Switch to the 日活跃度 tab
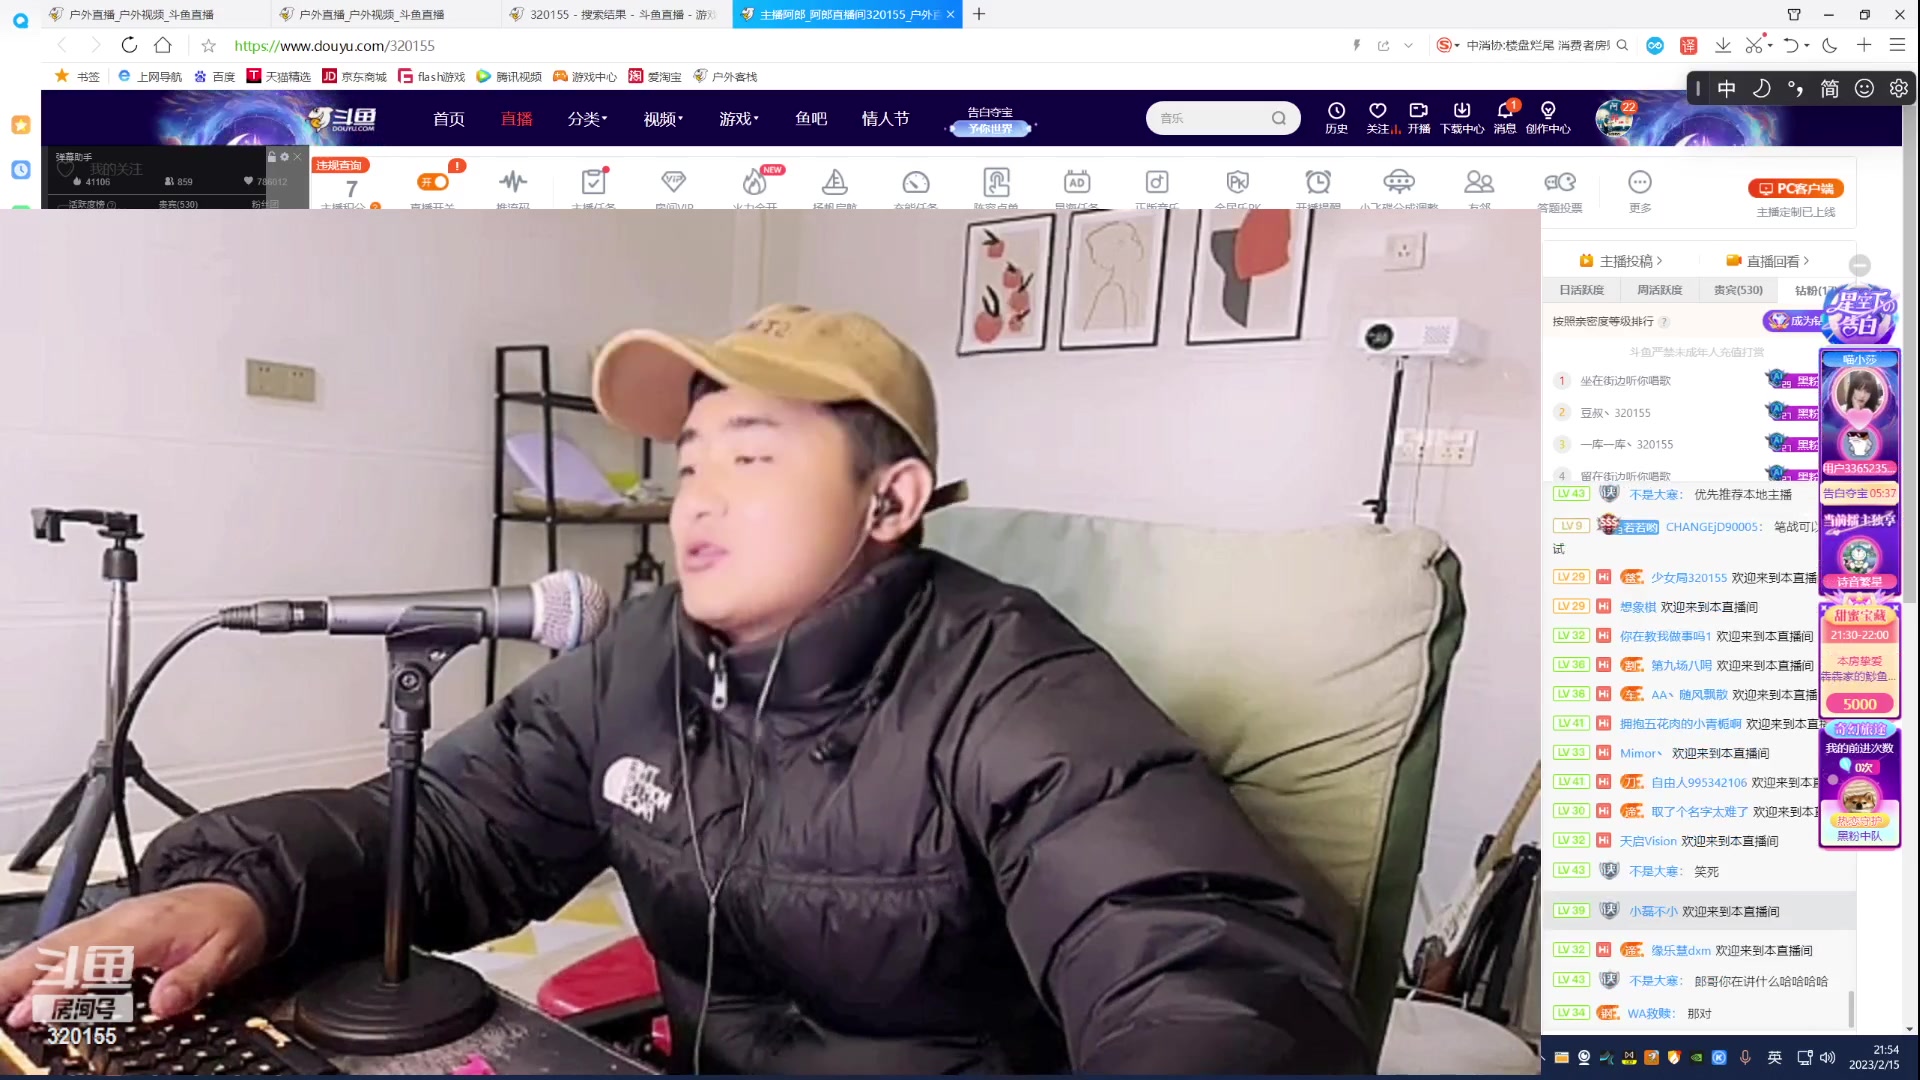Screen dimensions: 1920x1080 tap(1582, 290)
